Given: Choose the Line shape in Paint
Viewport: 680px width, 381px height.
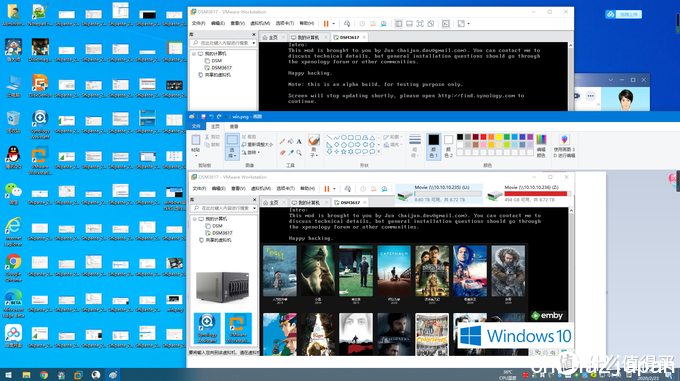Looking at the screenshot, I should (330, 138).
